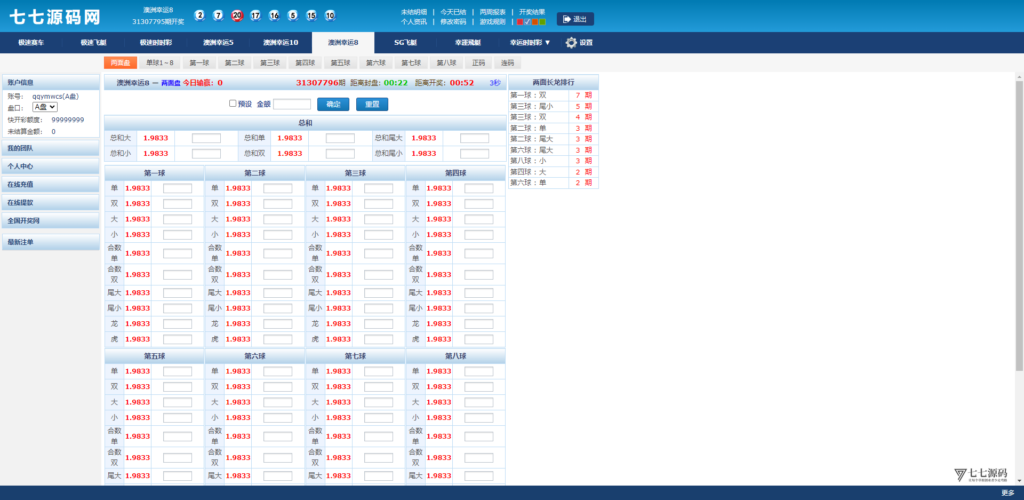The width and height of the screenshot is (1024, 500).
Task: Open the 单球1~8 sub-tab
Action: 160,62
